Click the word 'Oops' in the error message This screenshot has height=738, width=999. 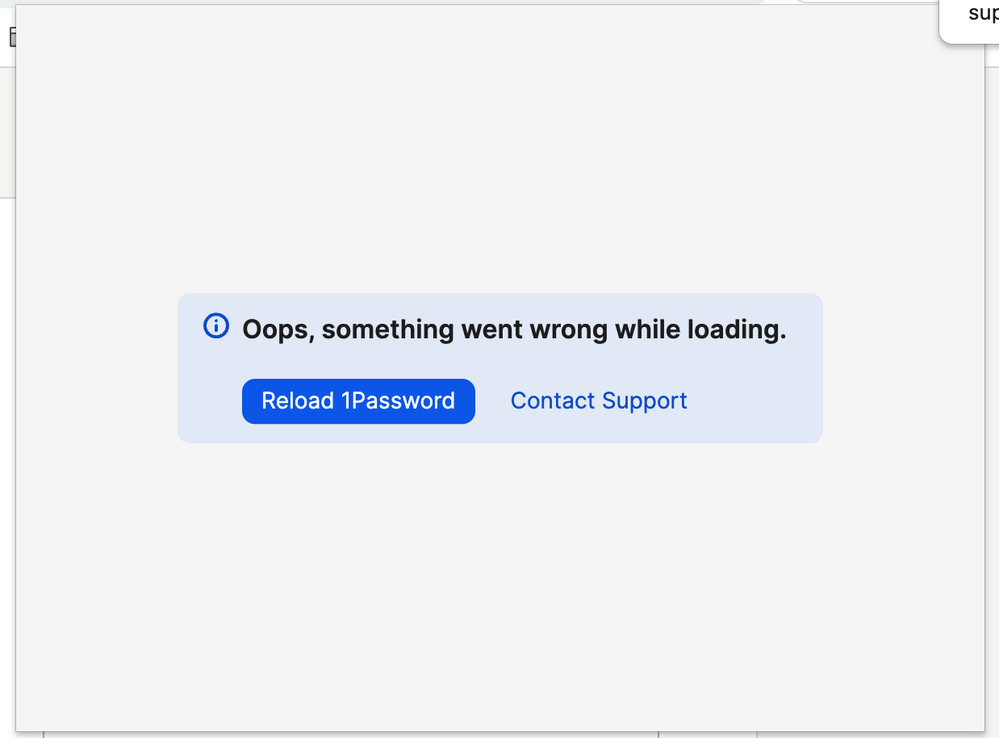pos(275,329)
